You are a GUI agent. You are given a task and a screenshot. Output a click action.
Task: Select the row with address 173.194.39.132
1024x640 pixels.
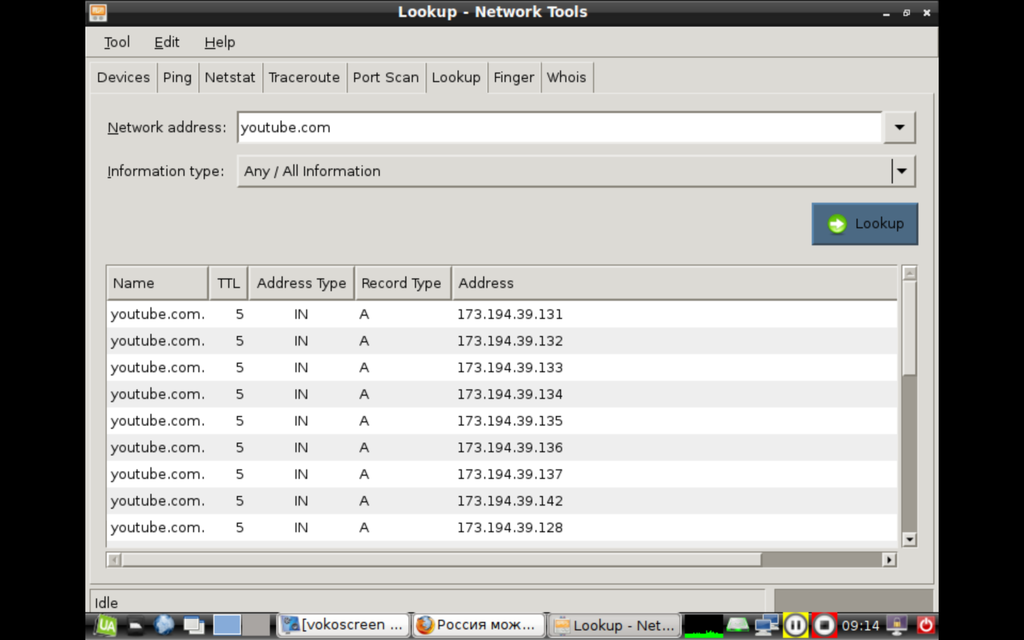pos(502,341)
